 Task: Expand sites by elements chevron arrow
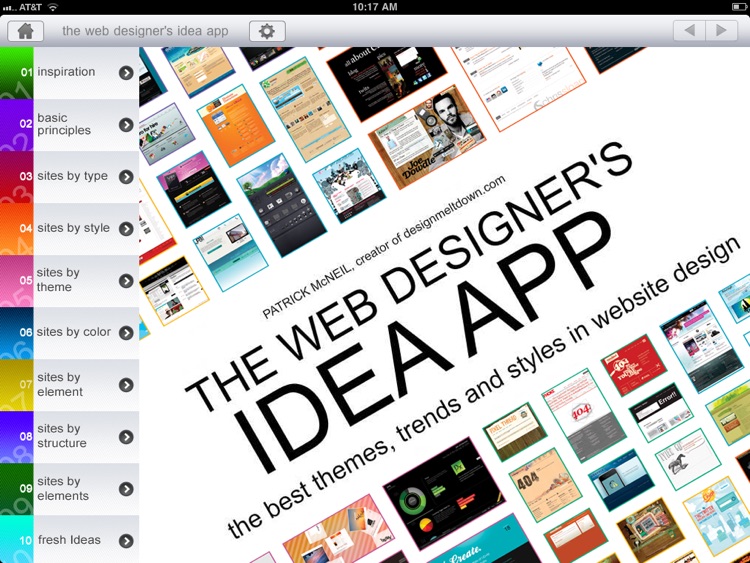tap(126, 489)
